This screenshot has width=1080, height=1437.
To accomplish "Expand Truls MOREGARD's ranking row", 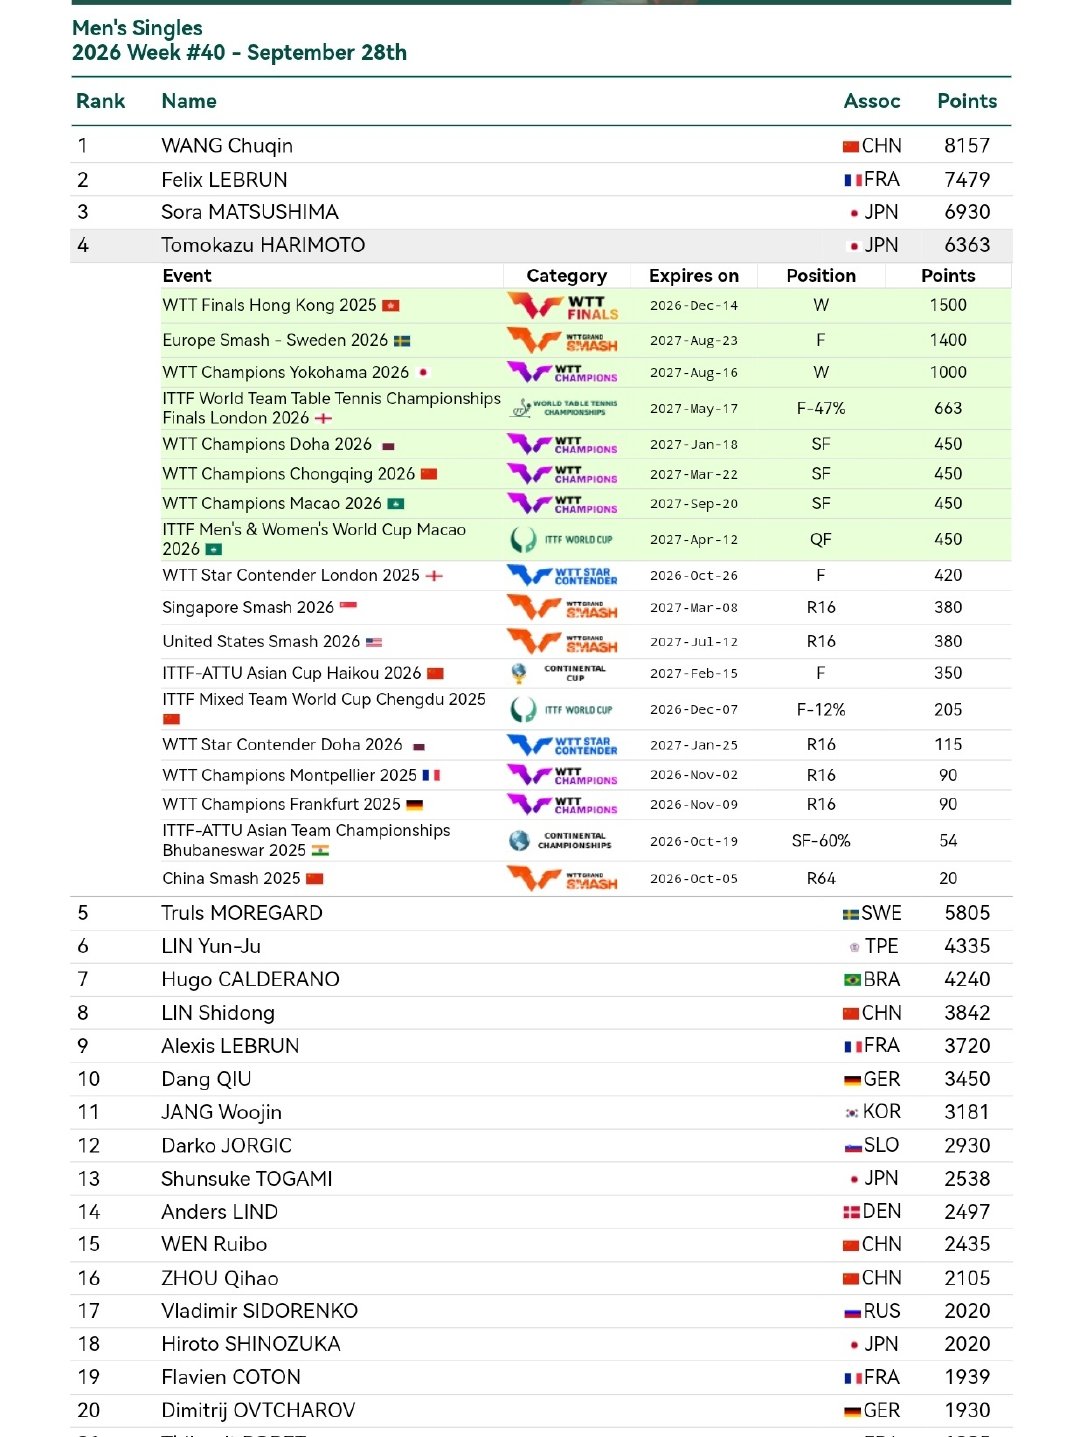I will click(x=541, y=913).
